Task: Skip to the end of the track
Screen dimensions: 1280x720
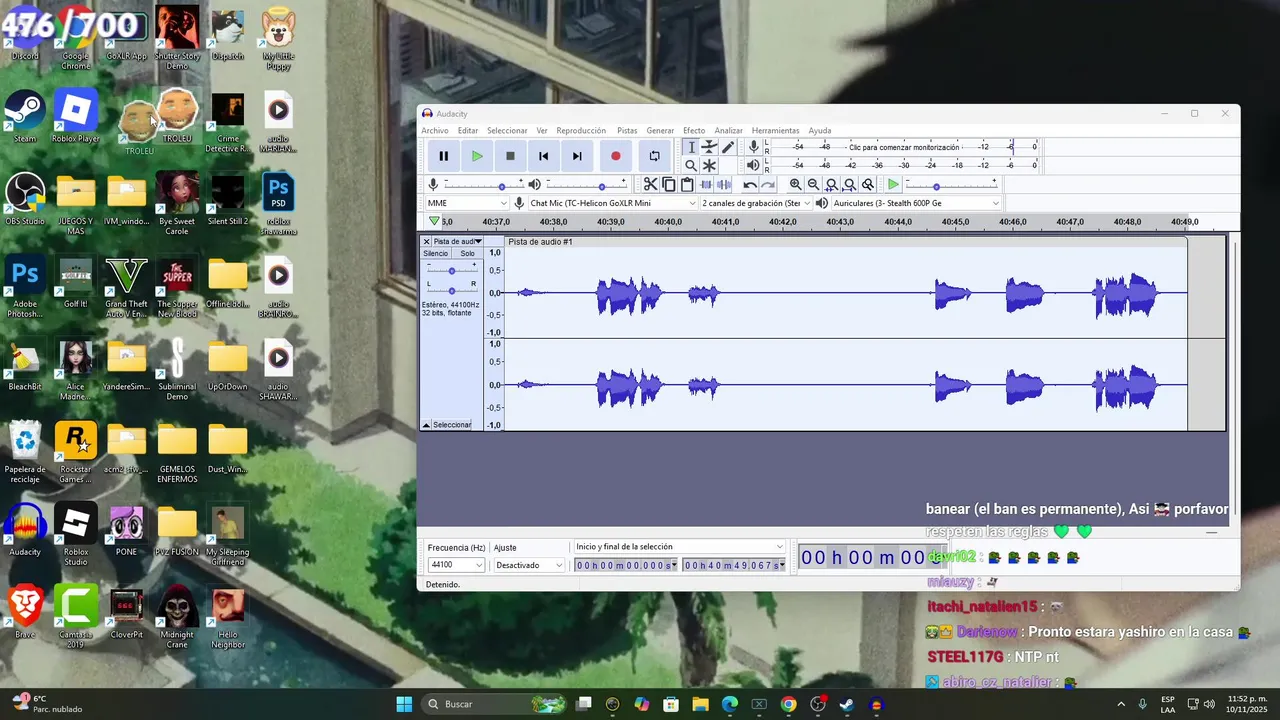Action: (x=577, y=156)
